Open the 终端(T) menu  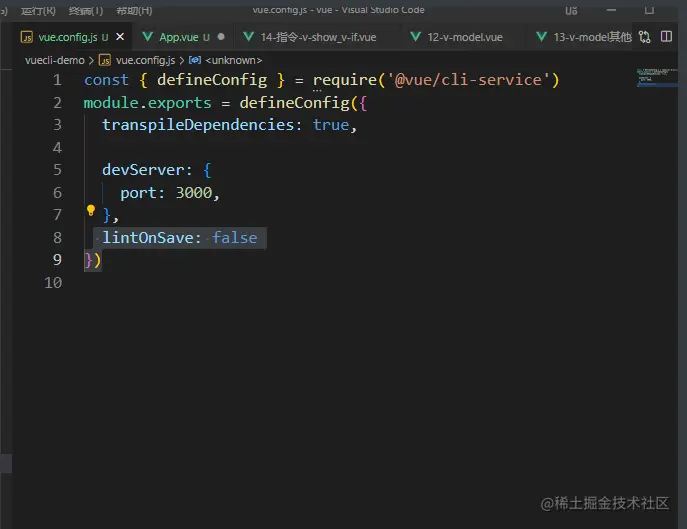[86, 10]
